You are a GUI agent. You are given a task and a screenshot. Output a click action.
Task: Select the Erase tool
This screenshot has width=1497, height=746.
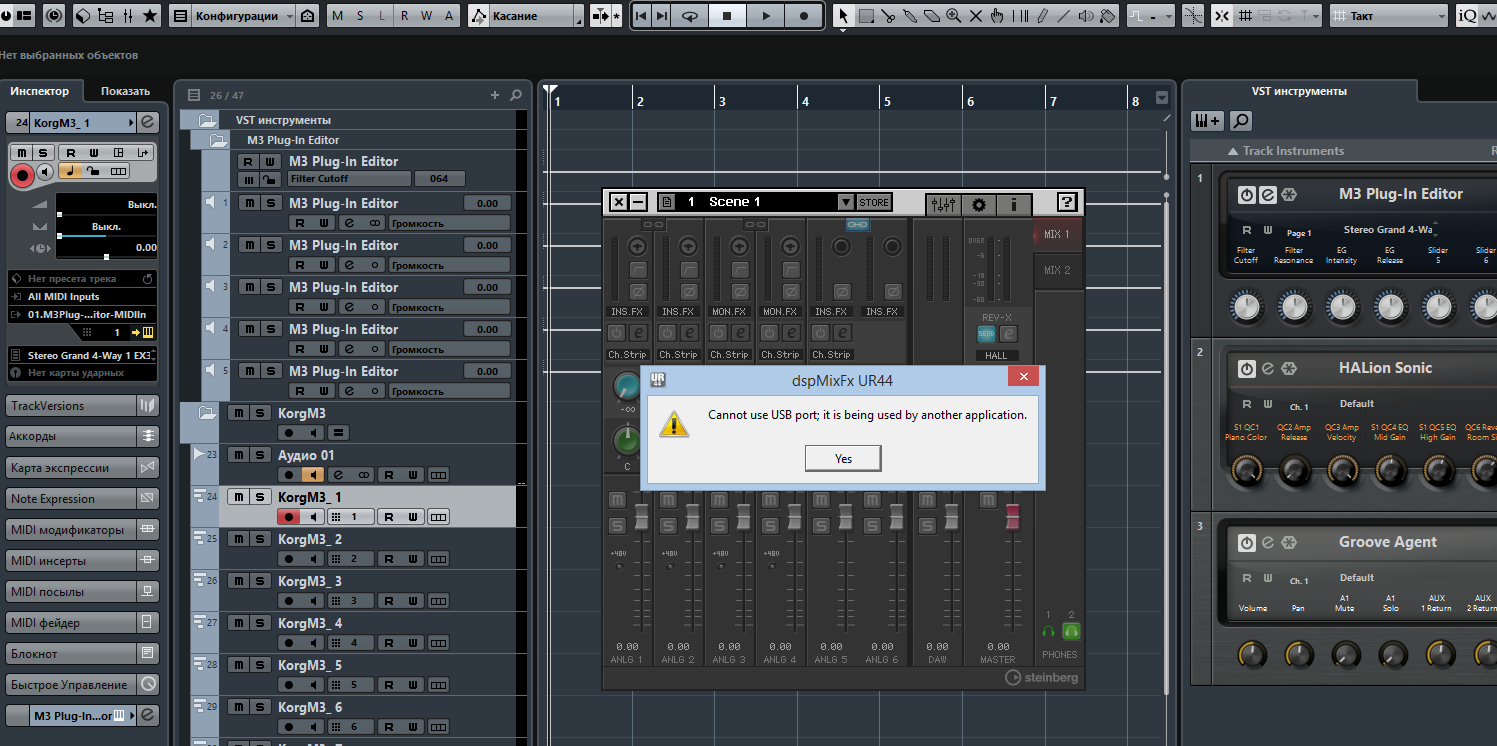[932, 16]
